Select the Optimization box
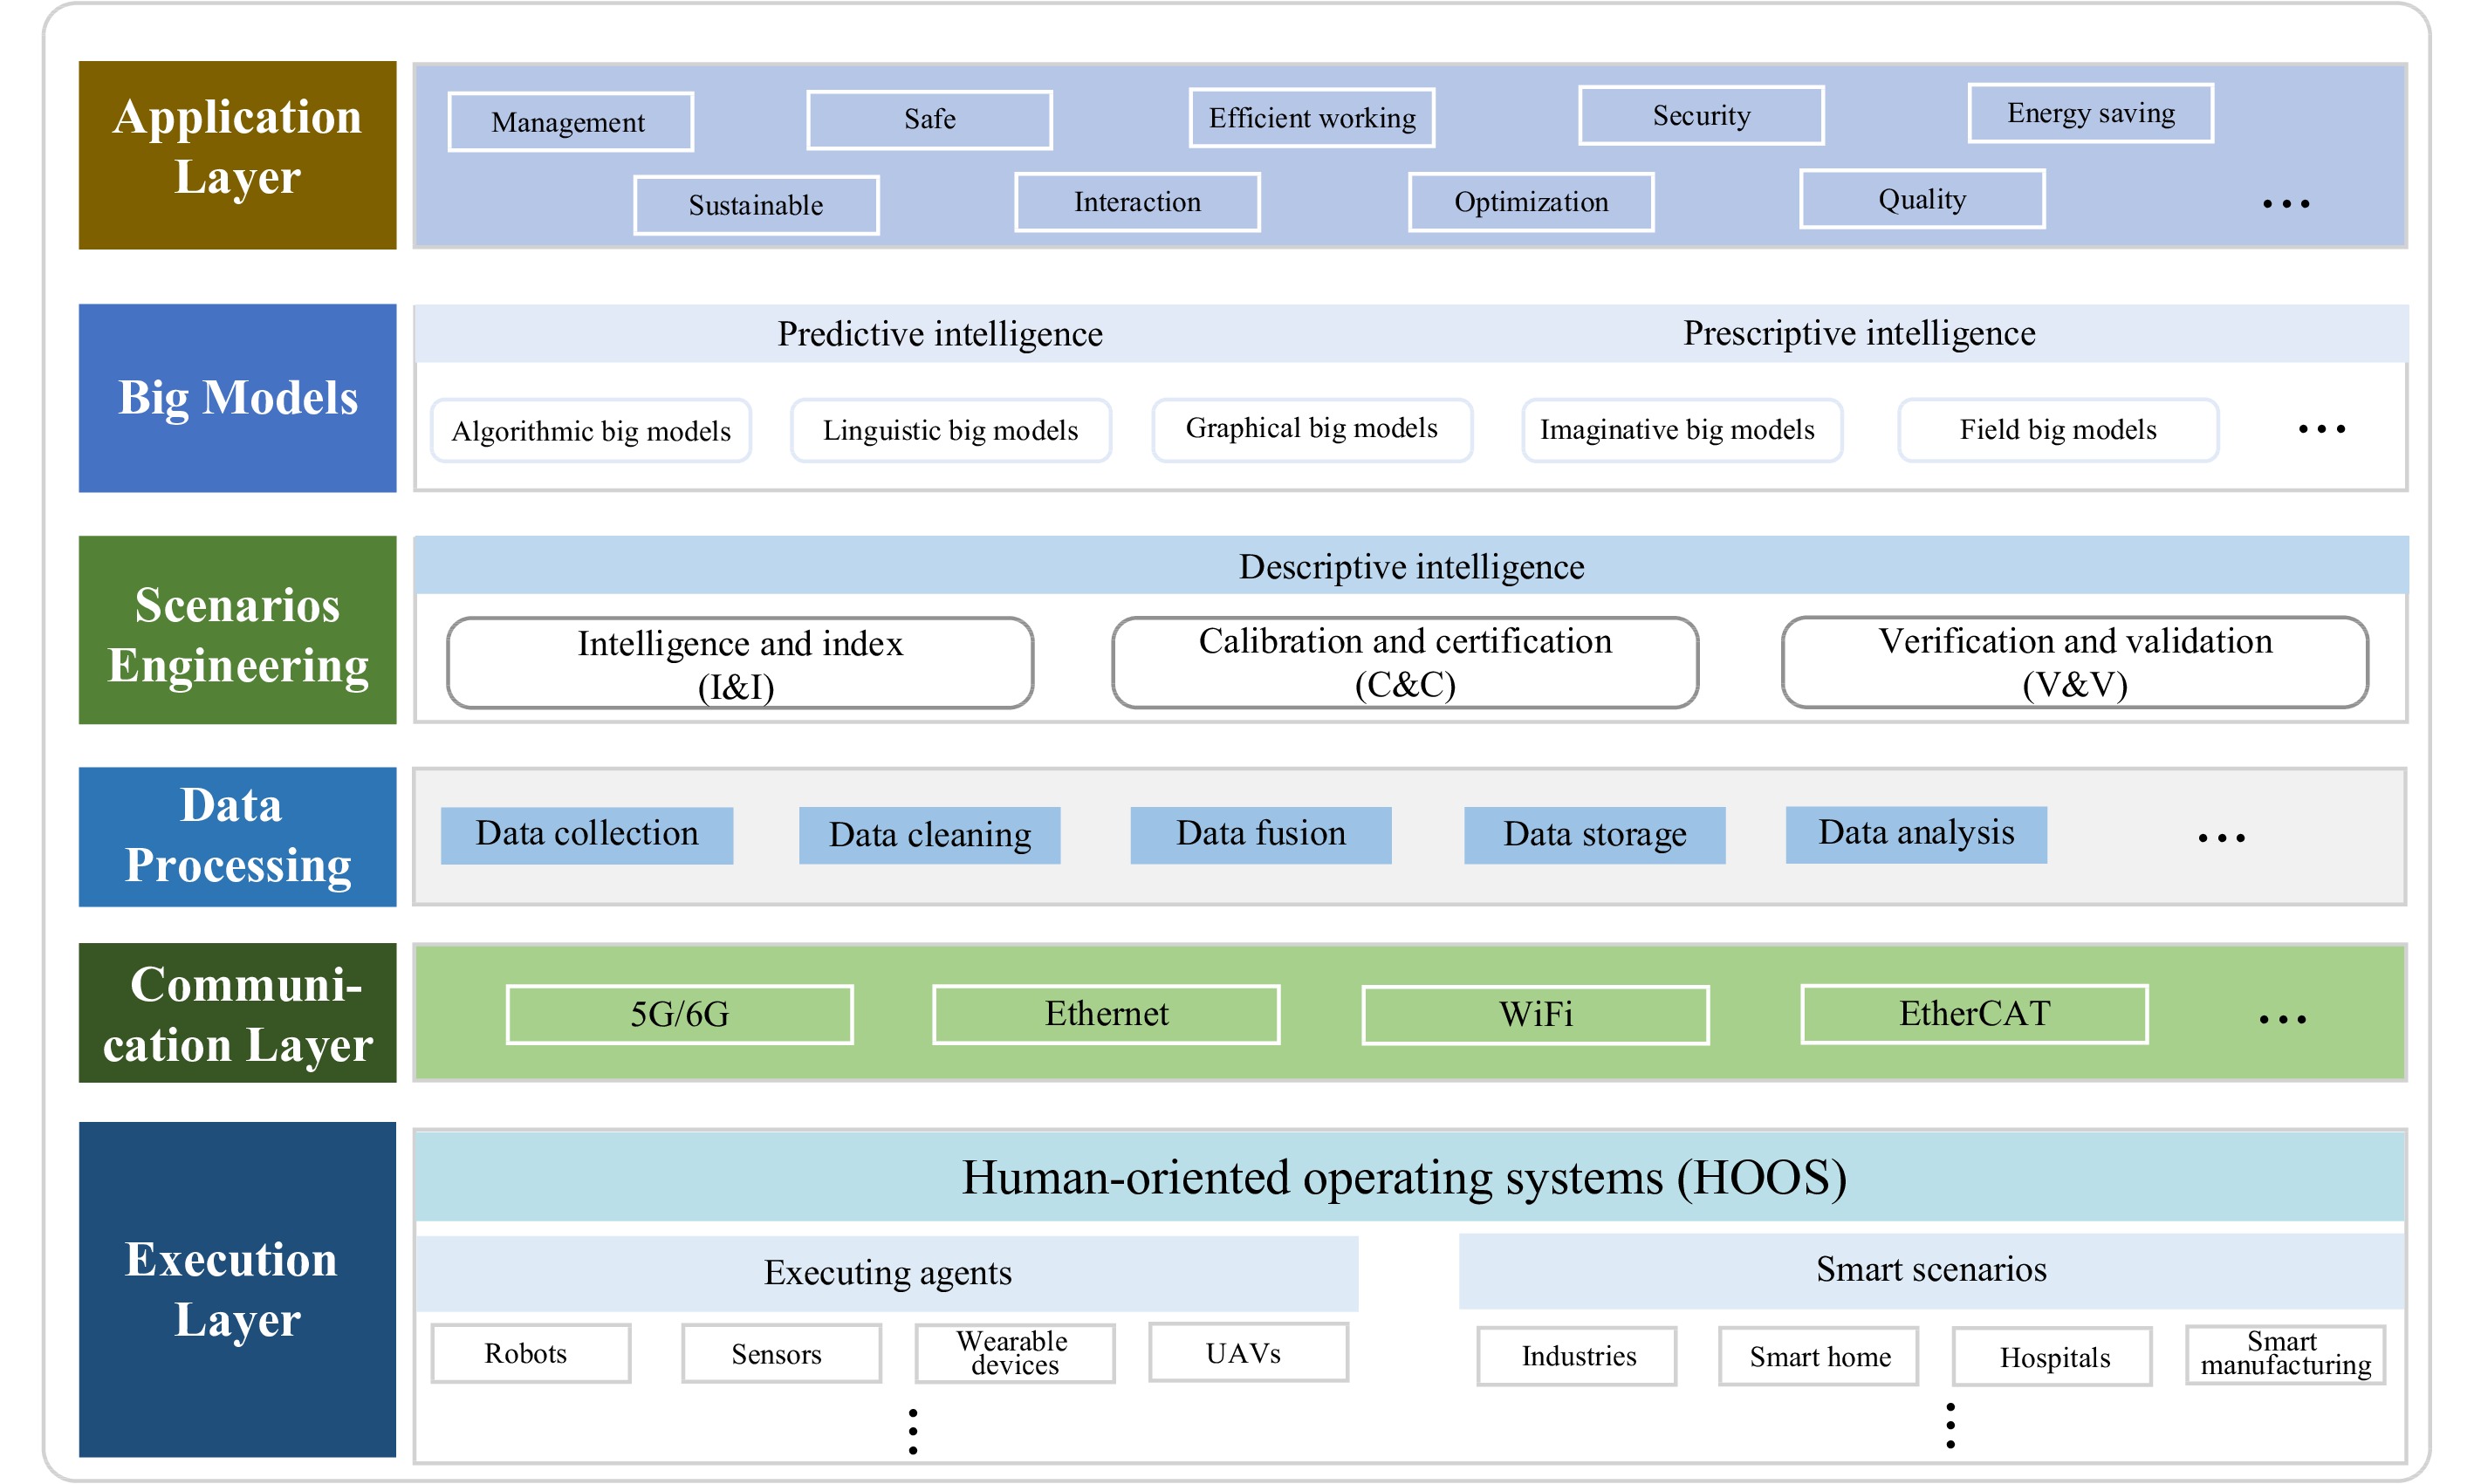This screenshot has height=1484, width=2474. pos(1531,202)
